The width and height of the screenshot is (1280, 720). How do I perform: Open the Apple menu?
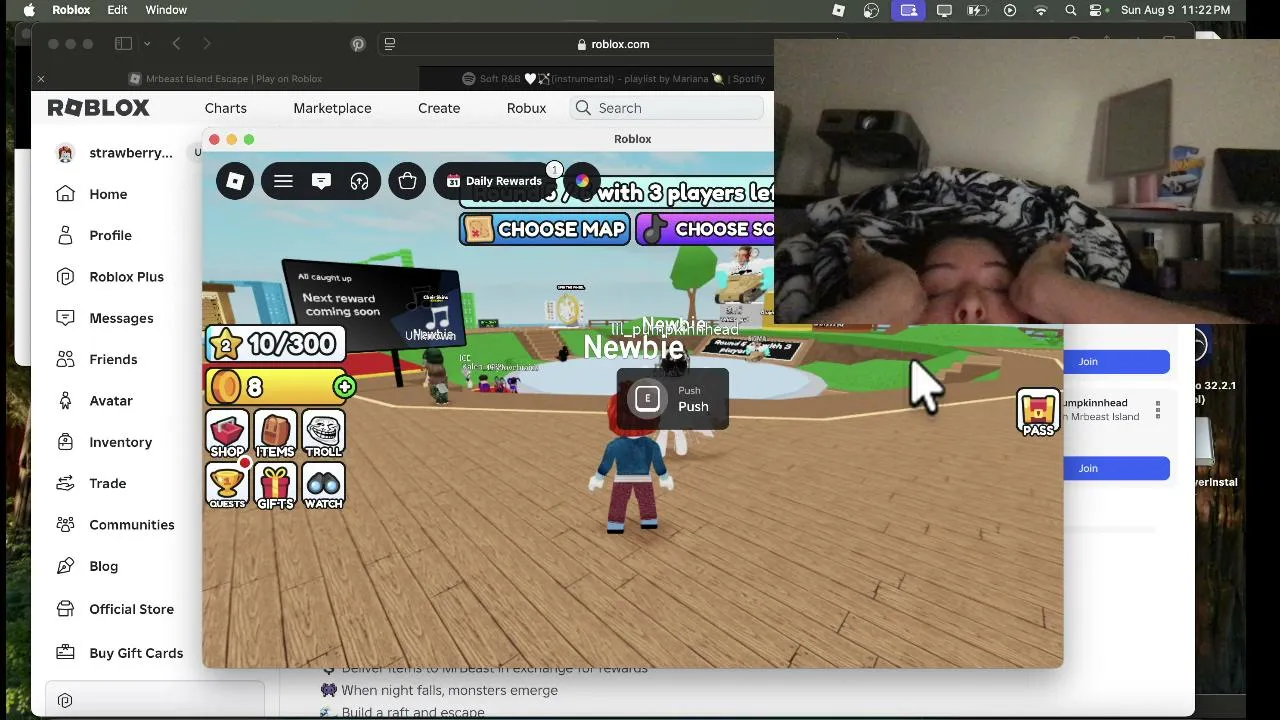point(29,10)
